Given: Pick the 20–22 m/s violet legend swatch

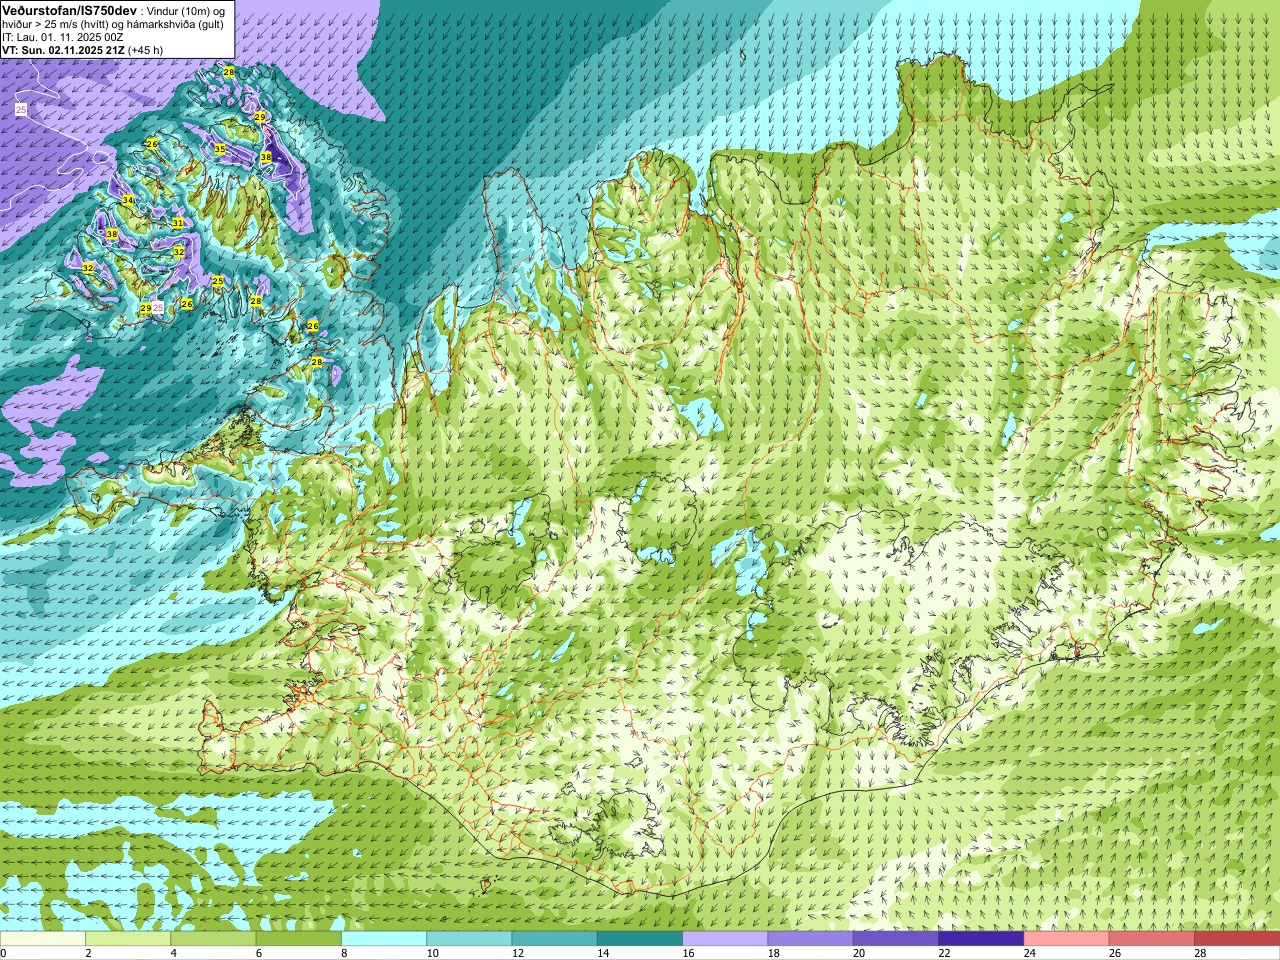Looking at the screenshot, I should click(896, 939).
